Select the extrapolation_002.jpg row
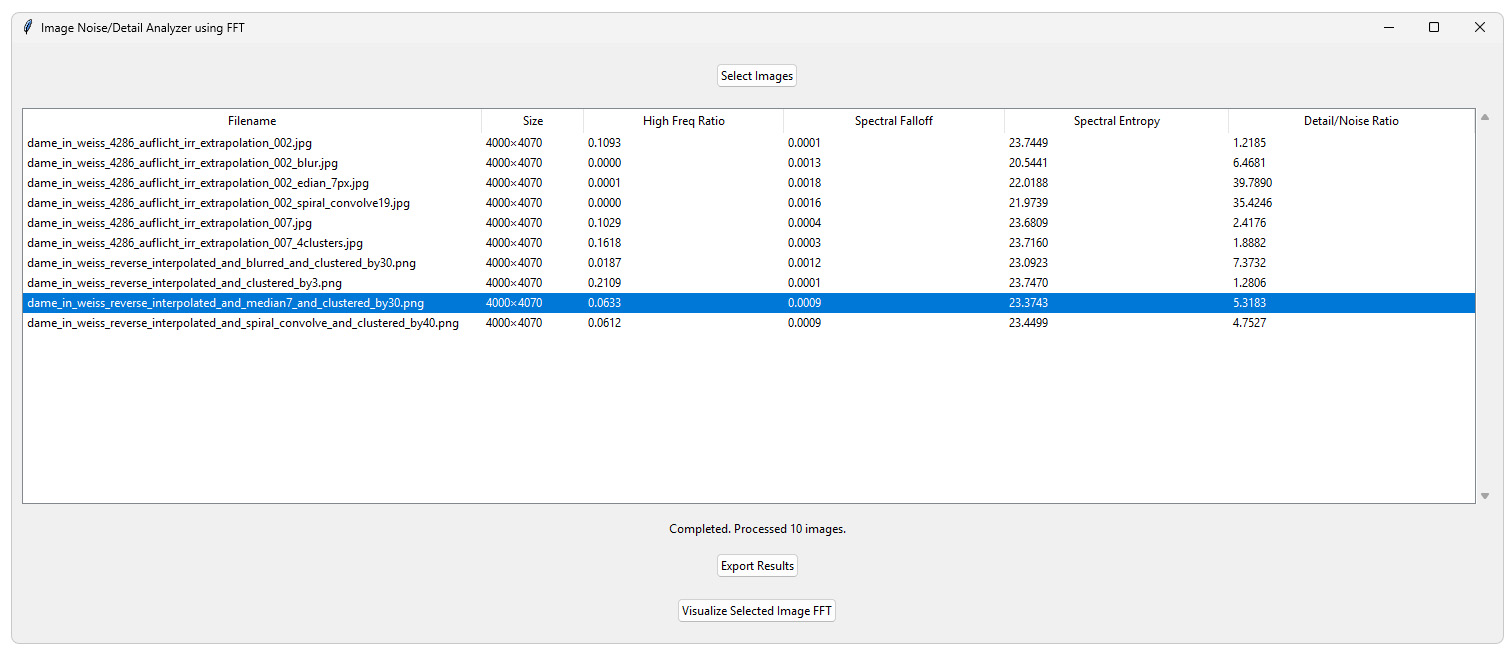Image resolution: width=1512 pixels, height=655 pixels. [x=170, y=143]
